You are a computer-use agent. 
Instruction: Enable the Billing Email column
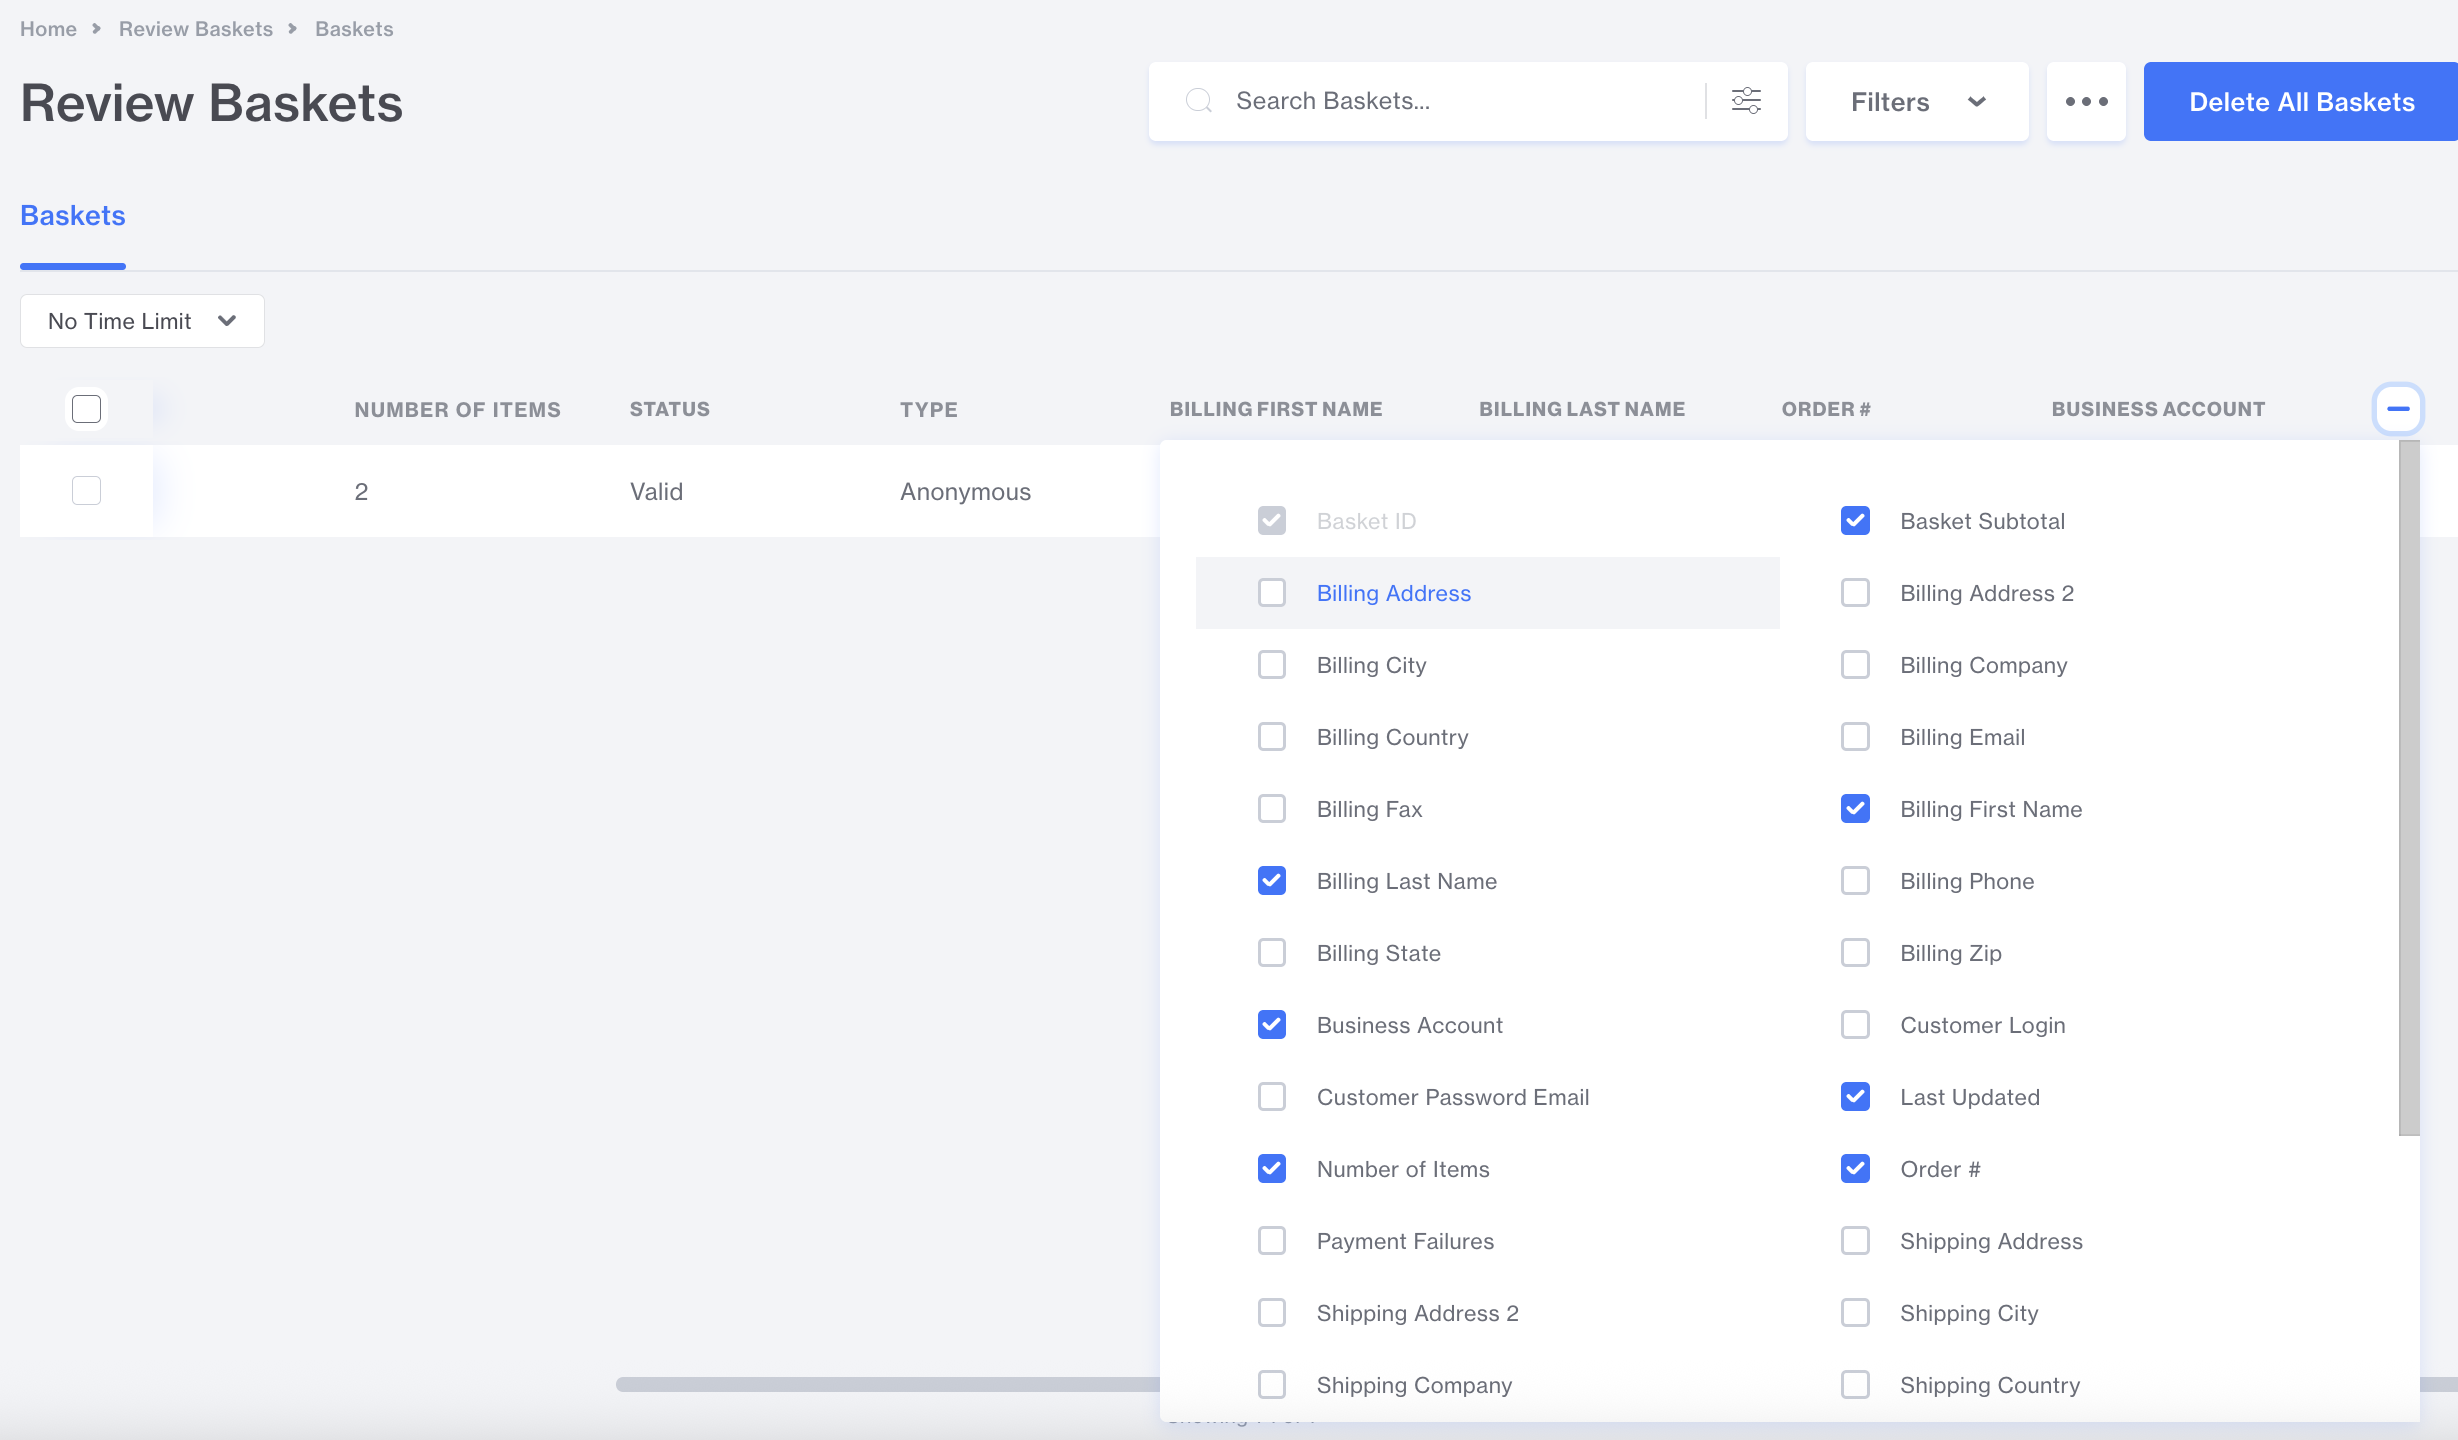pyautogui.click(x=1856, y=737)
